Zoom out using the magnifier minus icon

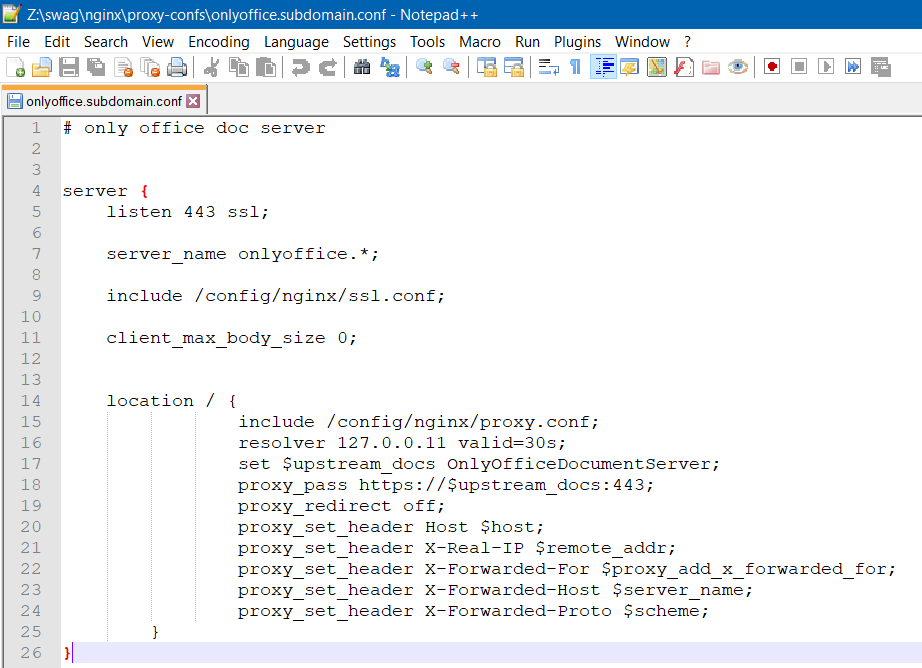pyautogui.click(x=451, y=67)
